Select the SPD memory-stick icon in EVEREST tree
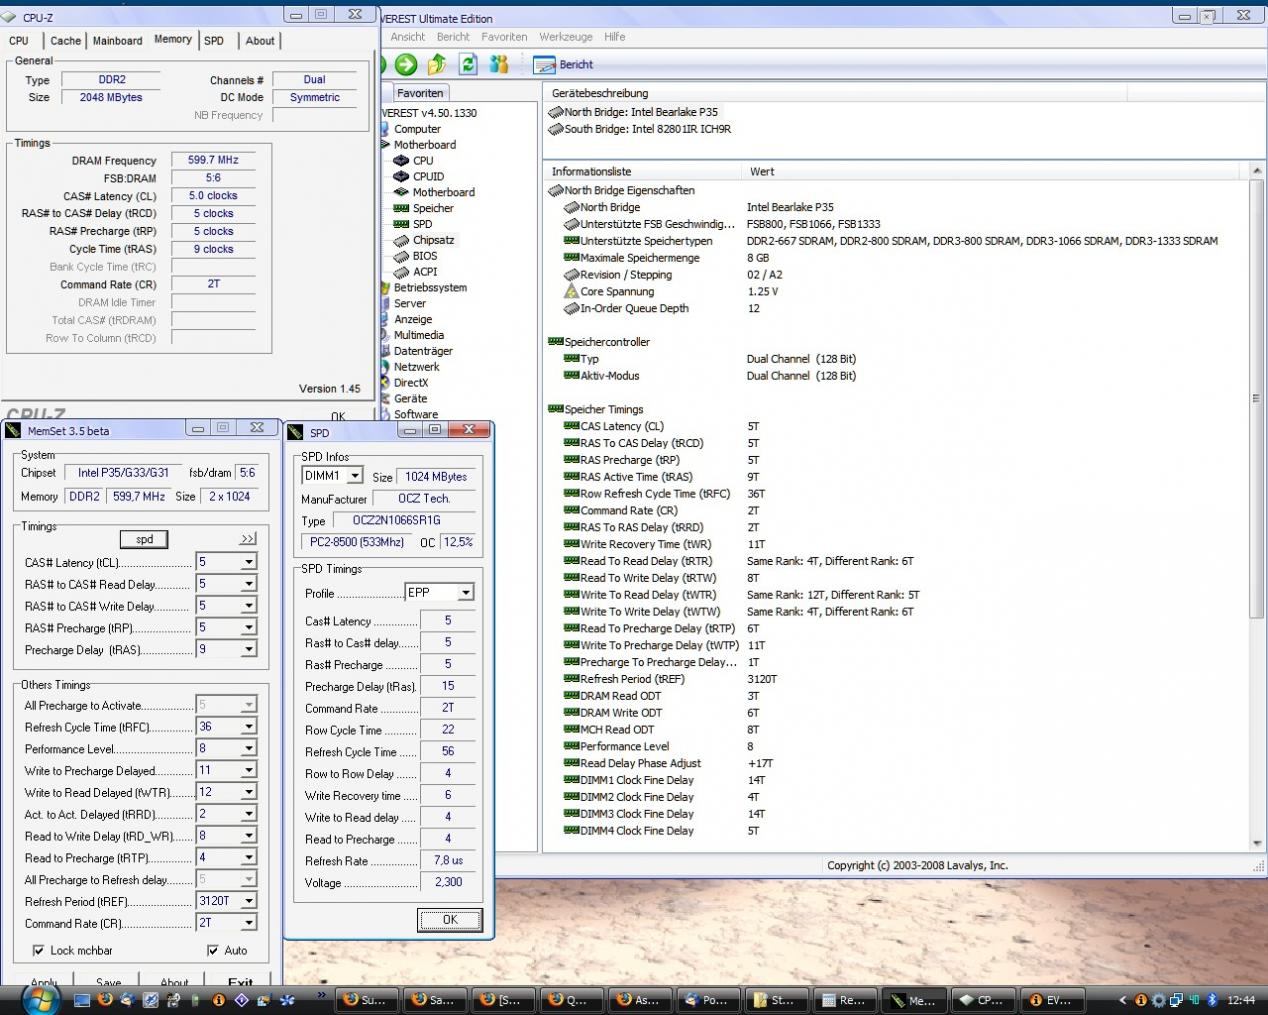 pos(401,224)
